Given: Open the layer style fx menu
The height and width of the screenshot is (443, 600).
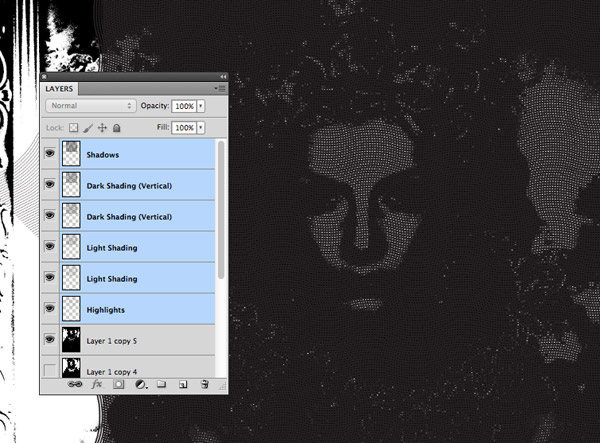Looking at the screenshot, I should click(x=97, y=384).
